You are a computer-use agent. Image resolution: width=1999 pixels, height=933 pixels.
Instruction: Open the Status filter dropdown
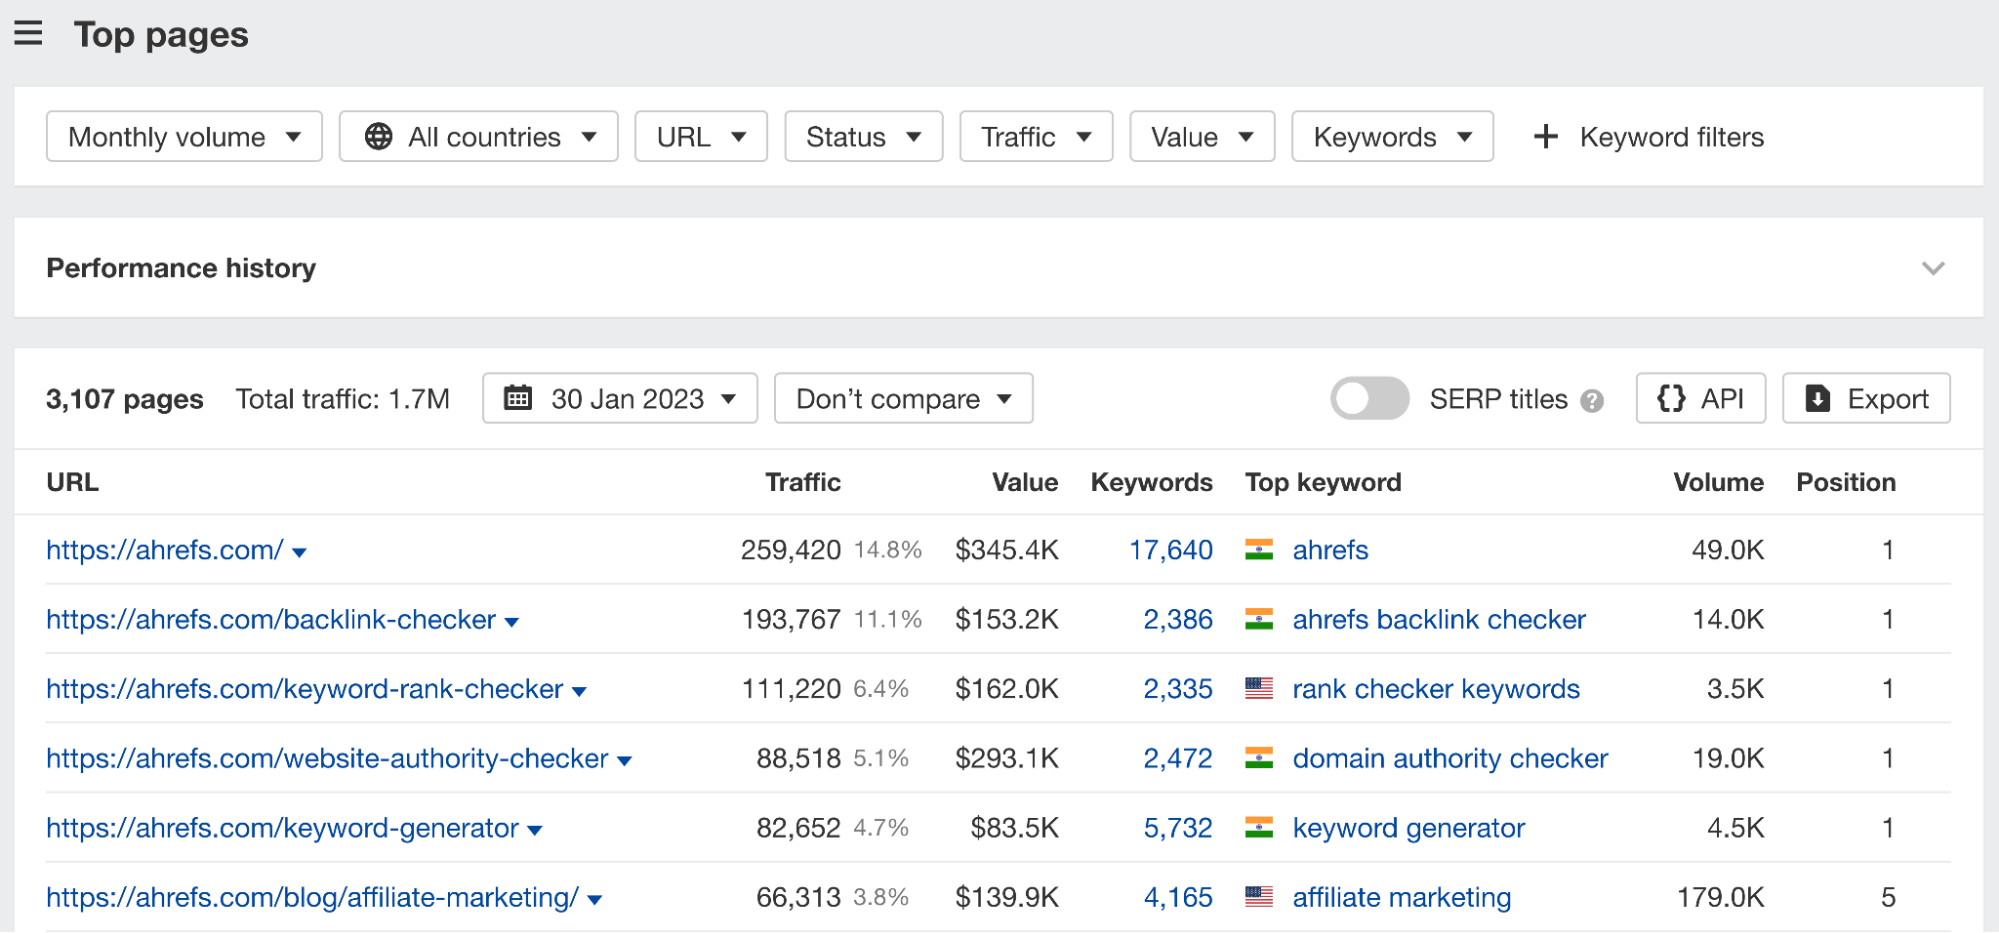click(863, 137)
